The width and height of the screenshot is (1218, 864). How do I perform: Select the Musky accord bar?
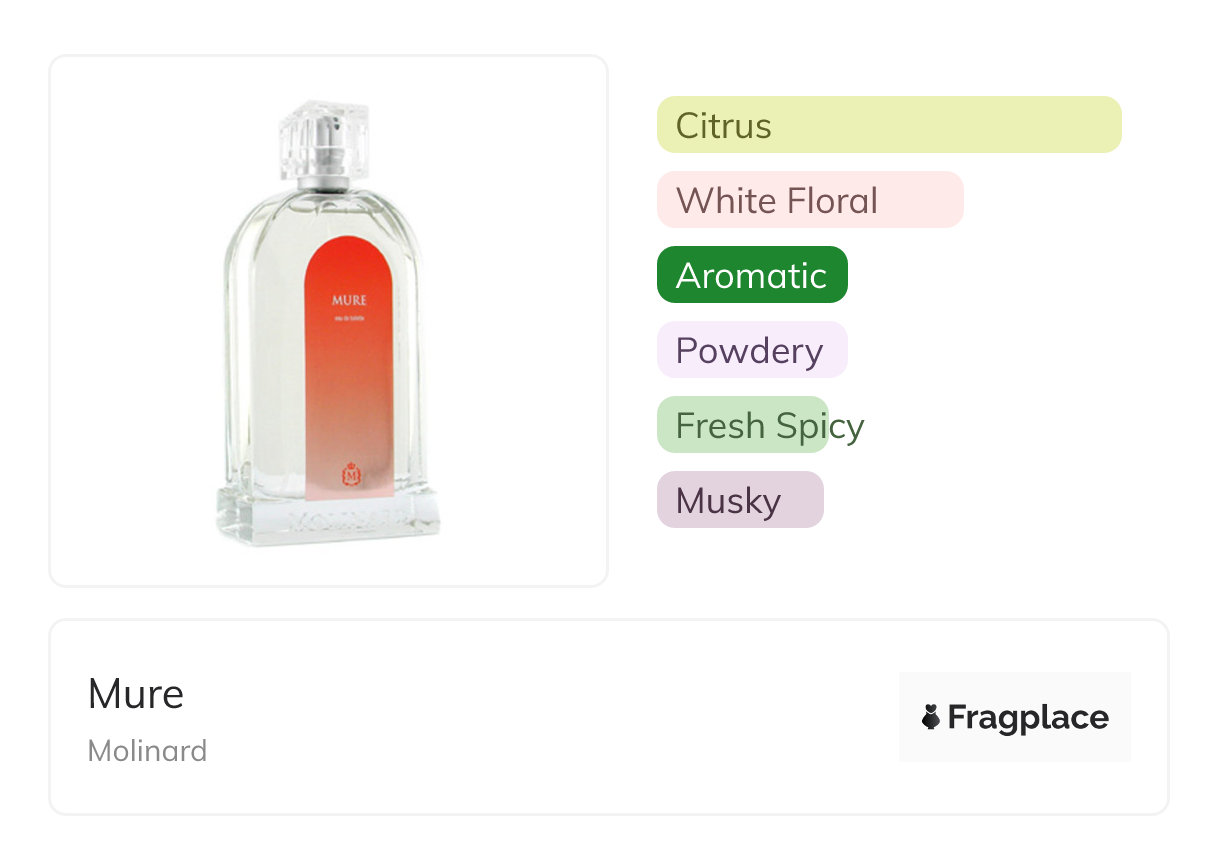(x=739, y=500)
